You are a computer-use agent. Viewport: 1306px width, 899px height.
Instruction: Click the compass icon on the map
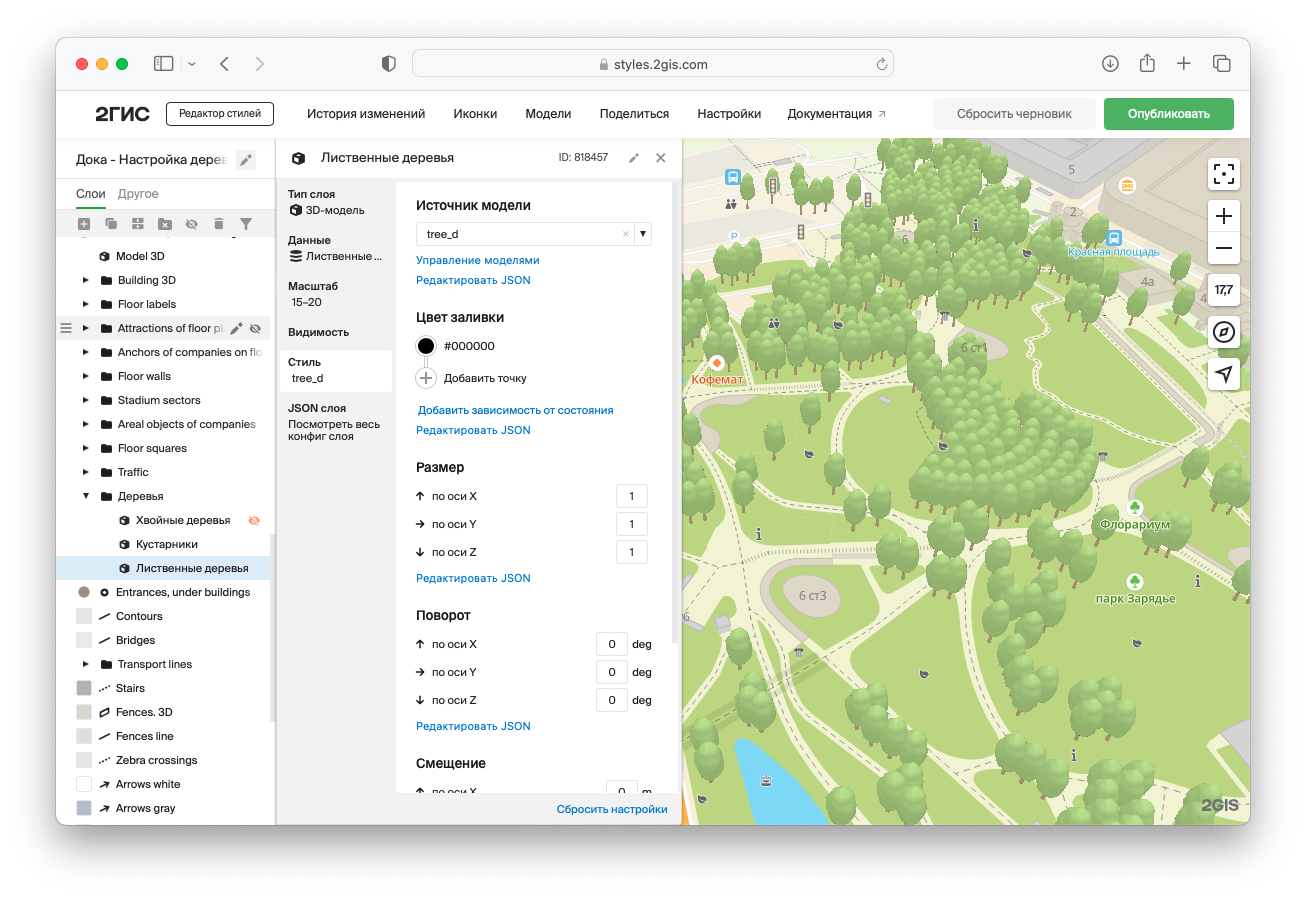click(x=1224, y=332)
